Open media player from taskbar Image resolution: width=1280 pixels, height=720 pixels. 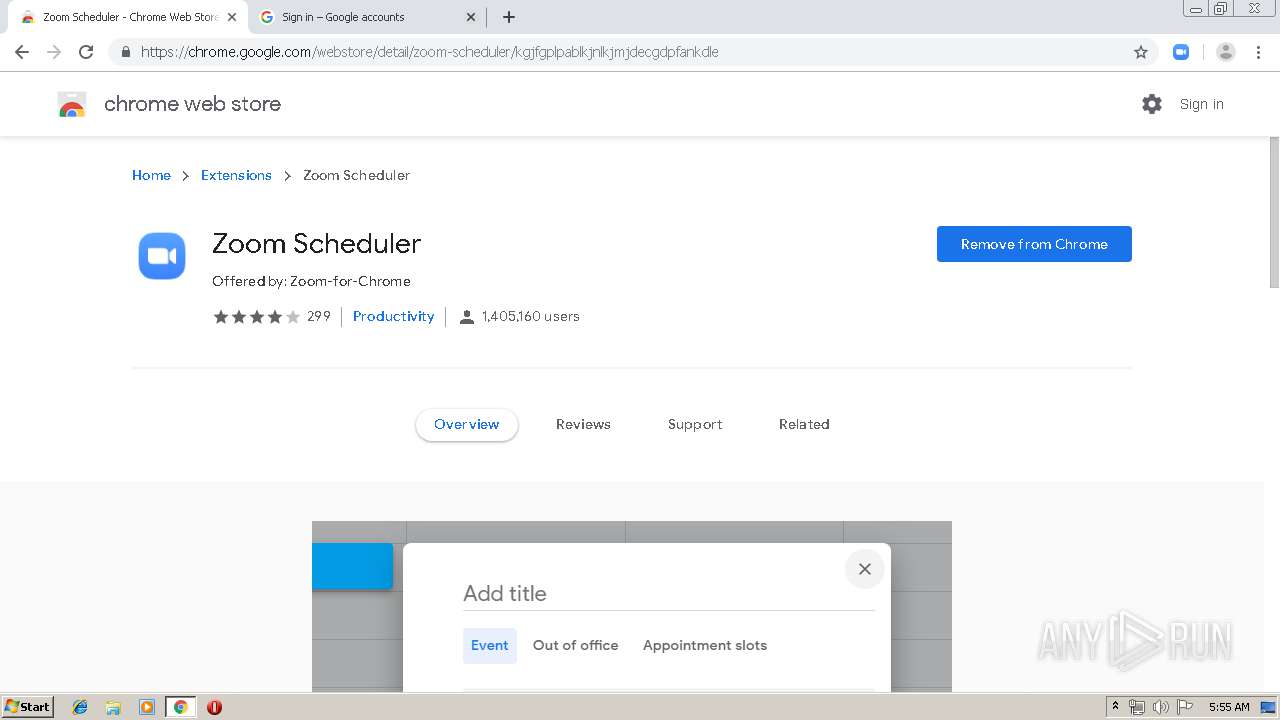(147, 707)
